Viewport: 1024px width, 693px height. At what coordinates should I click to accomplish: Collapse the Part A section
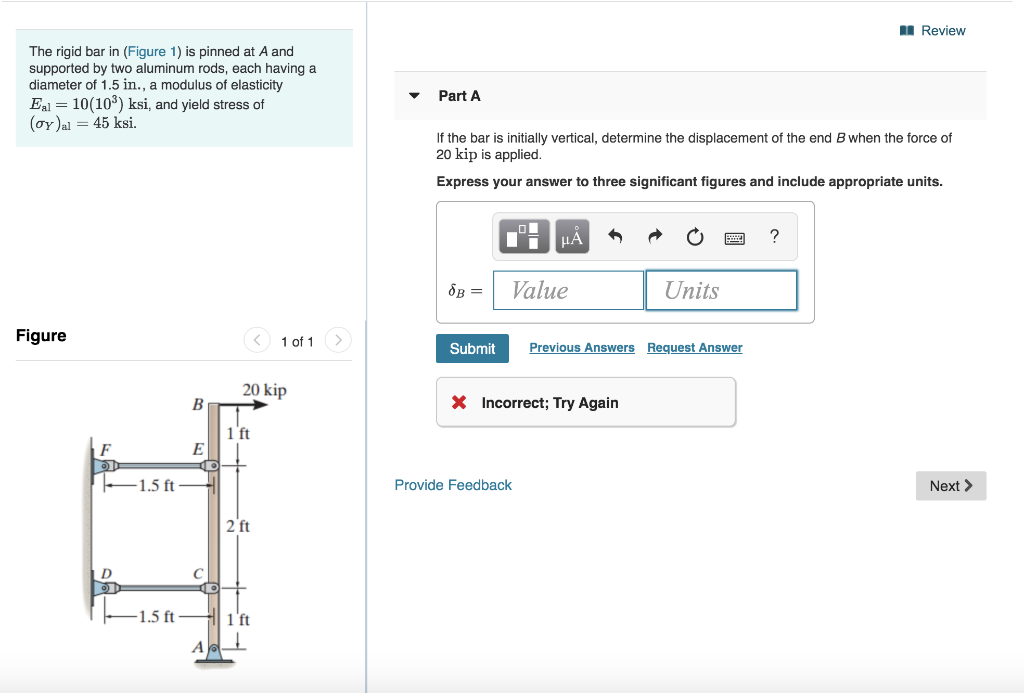tap(414, 96)
